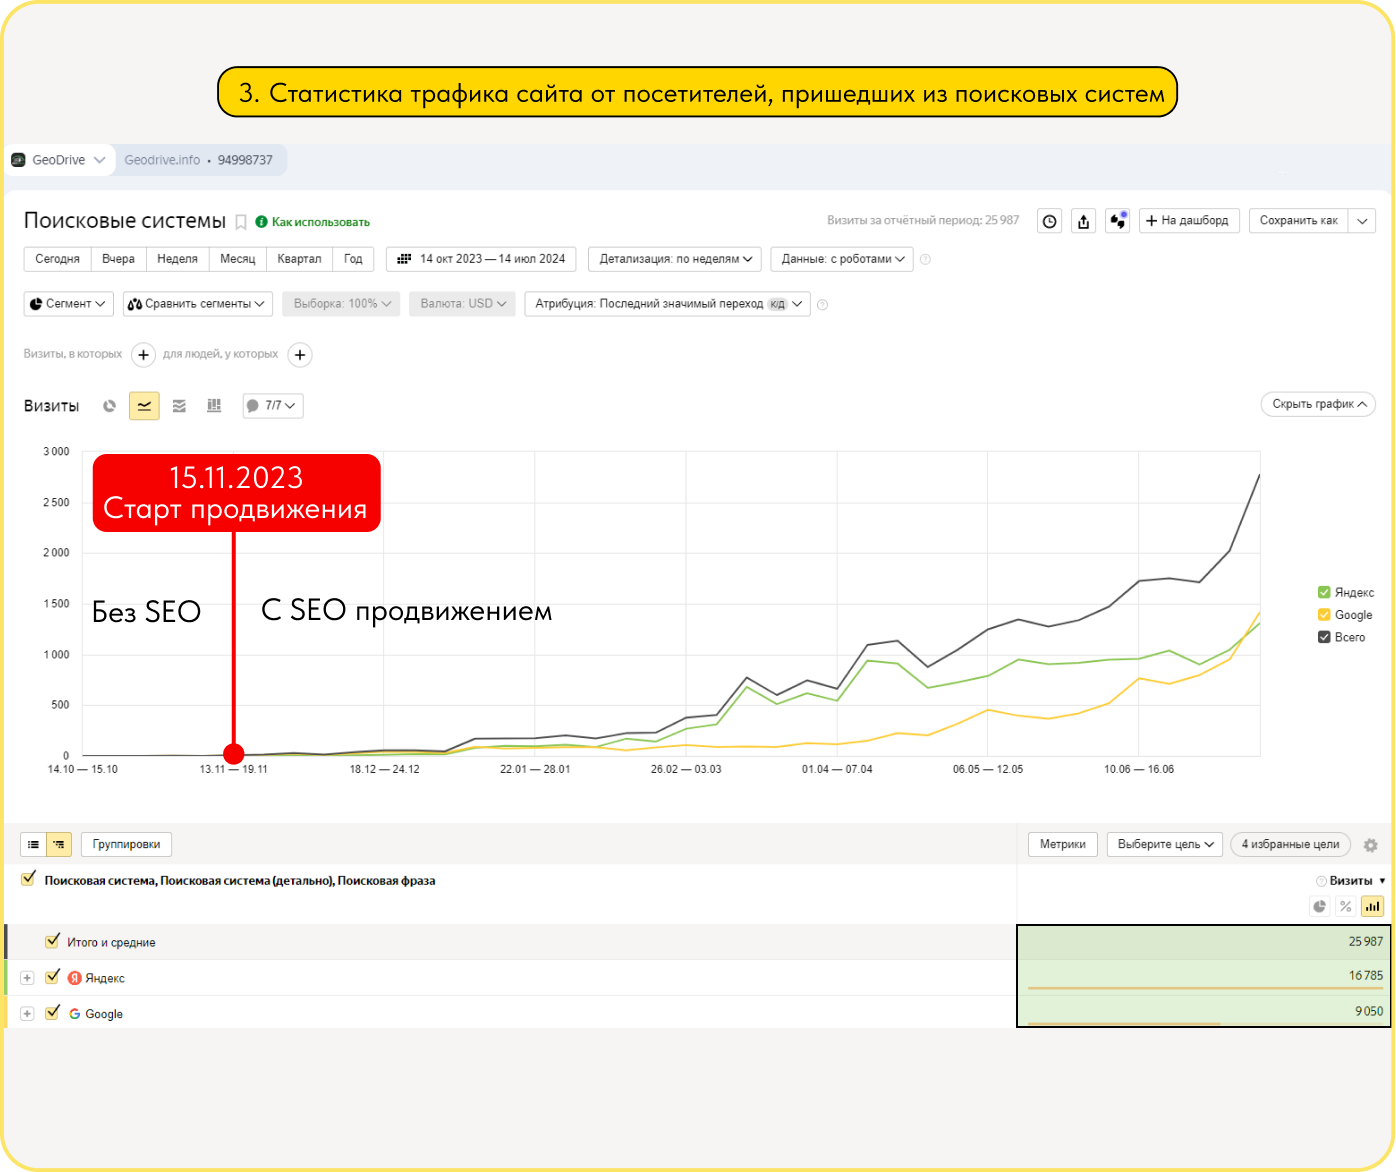The width and height of the screenshot is (1396, 1172).
Task: Click the percent icon under Визиты column
Action: click(x=1346, y=906)
